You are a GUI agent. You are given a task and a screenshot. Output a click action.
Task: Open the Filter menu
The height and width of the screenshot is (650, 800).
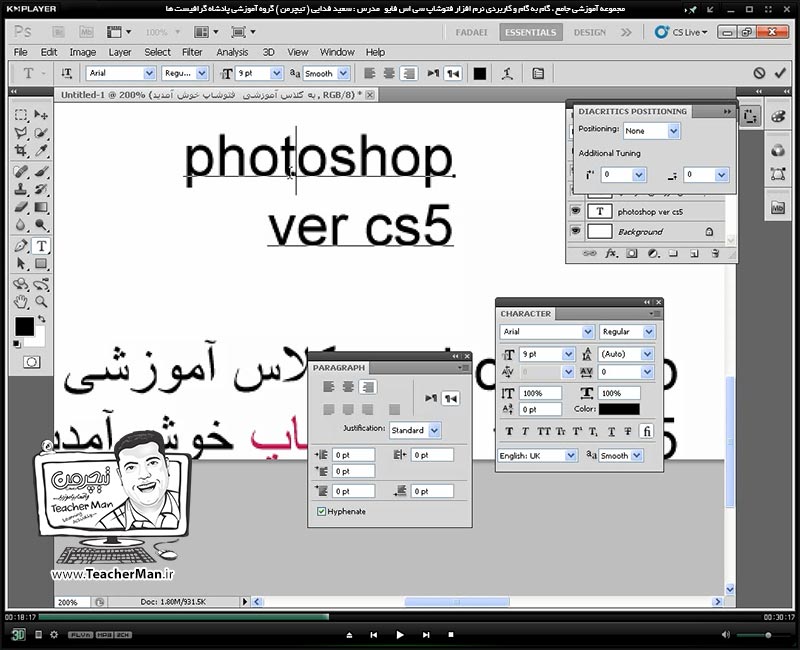tap(192, 52)
